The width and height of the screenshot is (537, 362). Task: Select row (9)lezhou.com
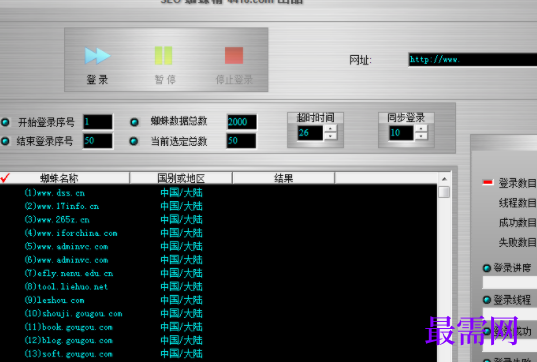[x=218, y=300]
